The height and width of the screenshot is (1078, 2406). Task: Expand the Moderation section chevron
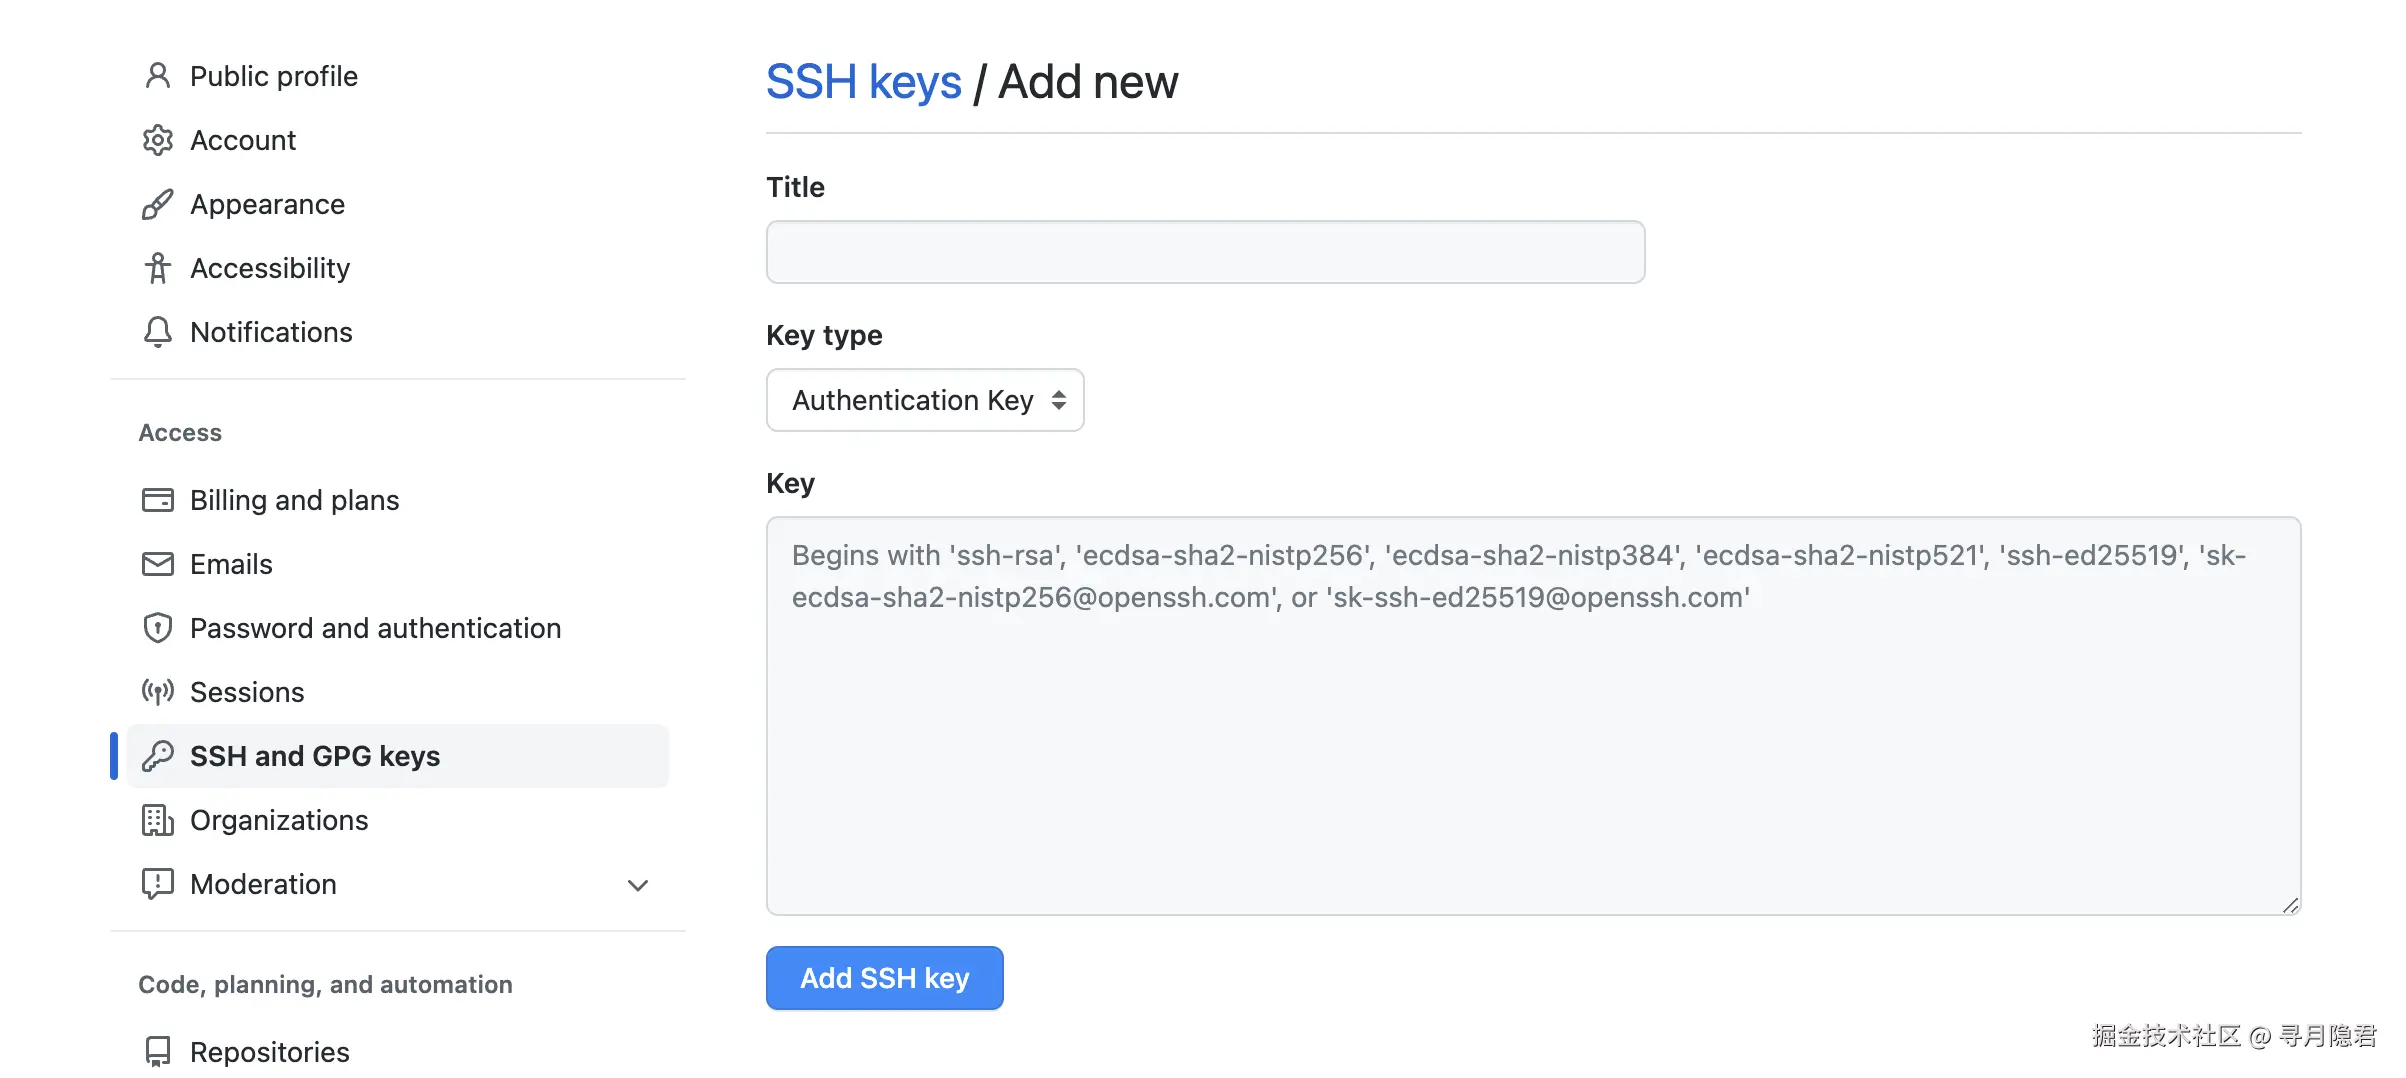[x=638, y=885]
